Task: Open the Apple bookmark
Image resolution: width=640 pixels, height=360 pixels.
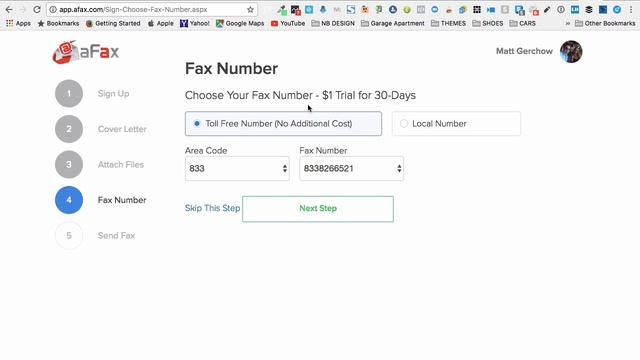Action: (161, 23)
